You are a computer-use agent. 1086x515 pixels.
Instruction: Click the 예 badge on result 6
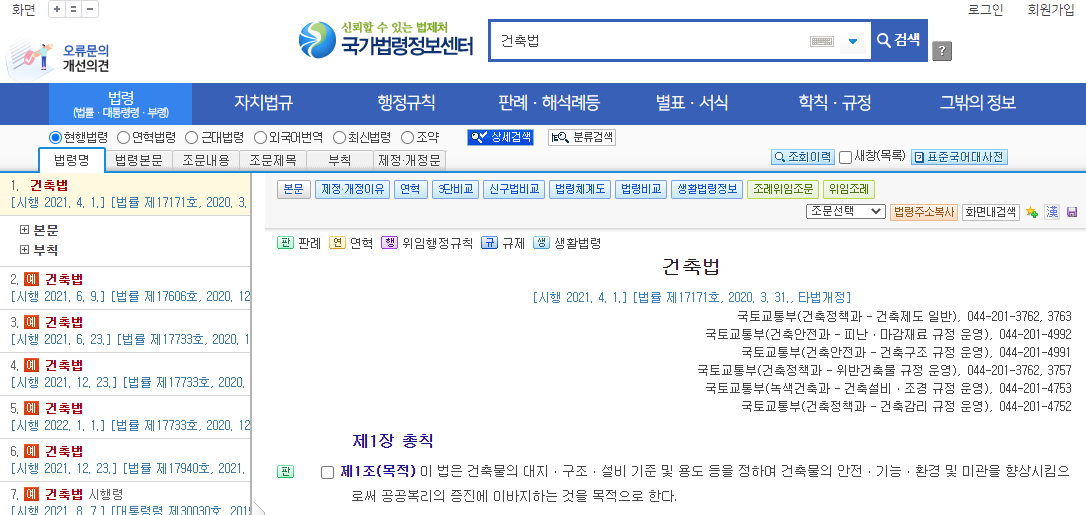31,451
